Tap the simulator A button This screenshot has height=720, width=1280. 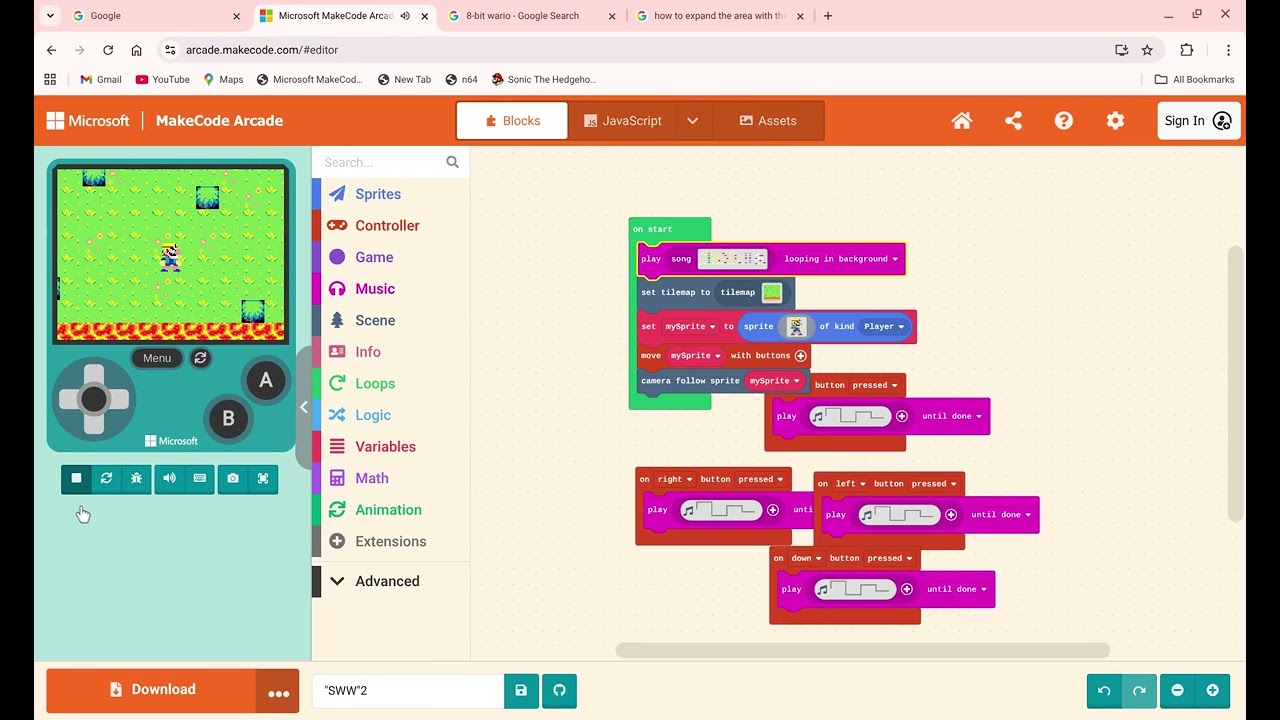(x=266, y=380)
